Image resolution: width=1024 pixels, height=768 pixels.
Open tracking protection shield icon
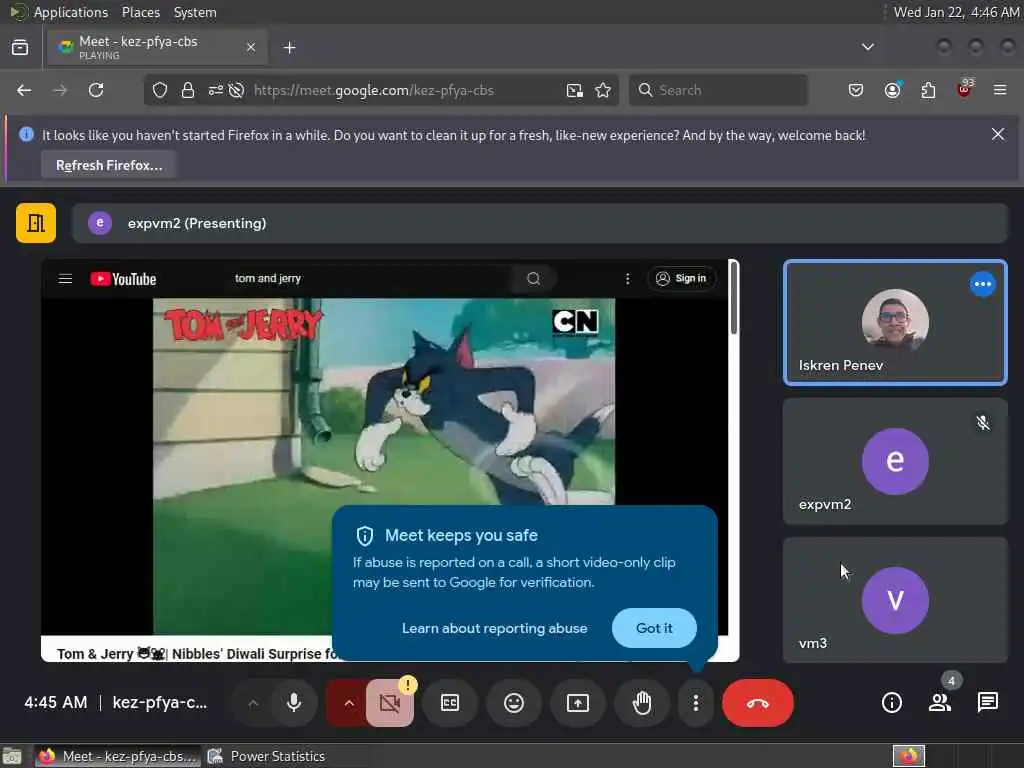(x=160, y=90)
